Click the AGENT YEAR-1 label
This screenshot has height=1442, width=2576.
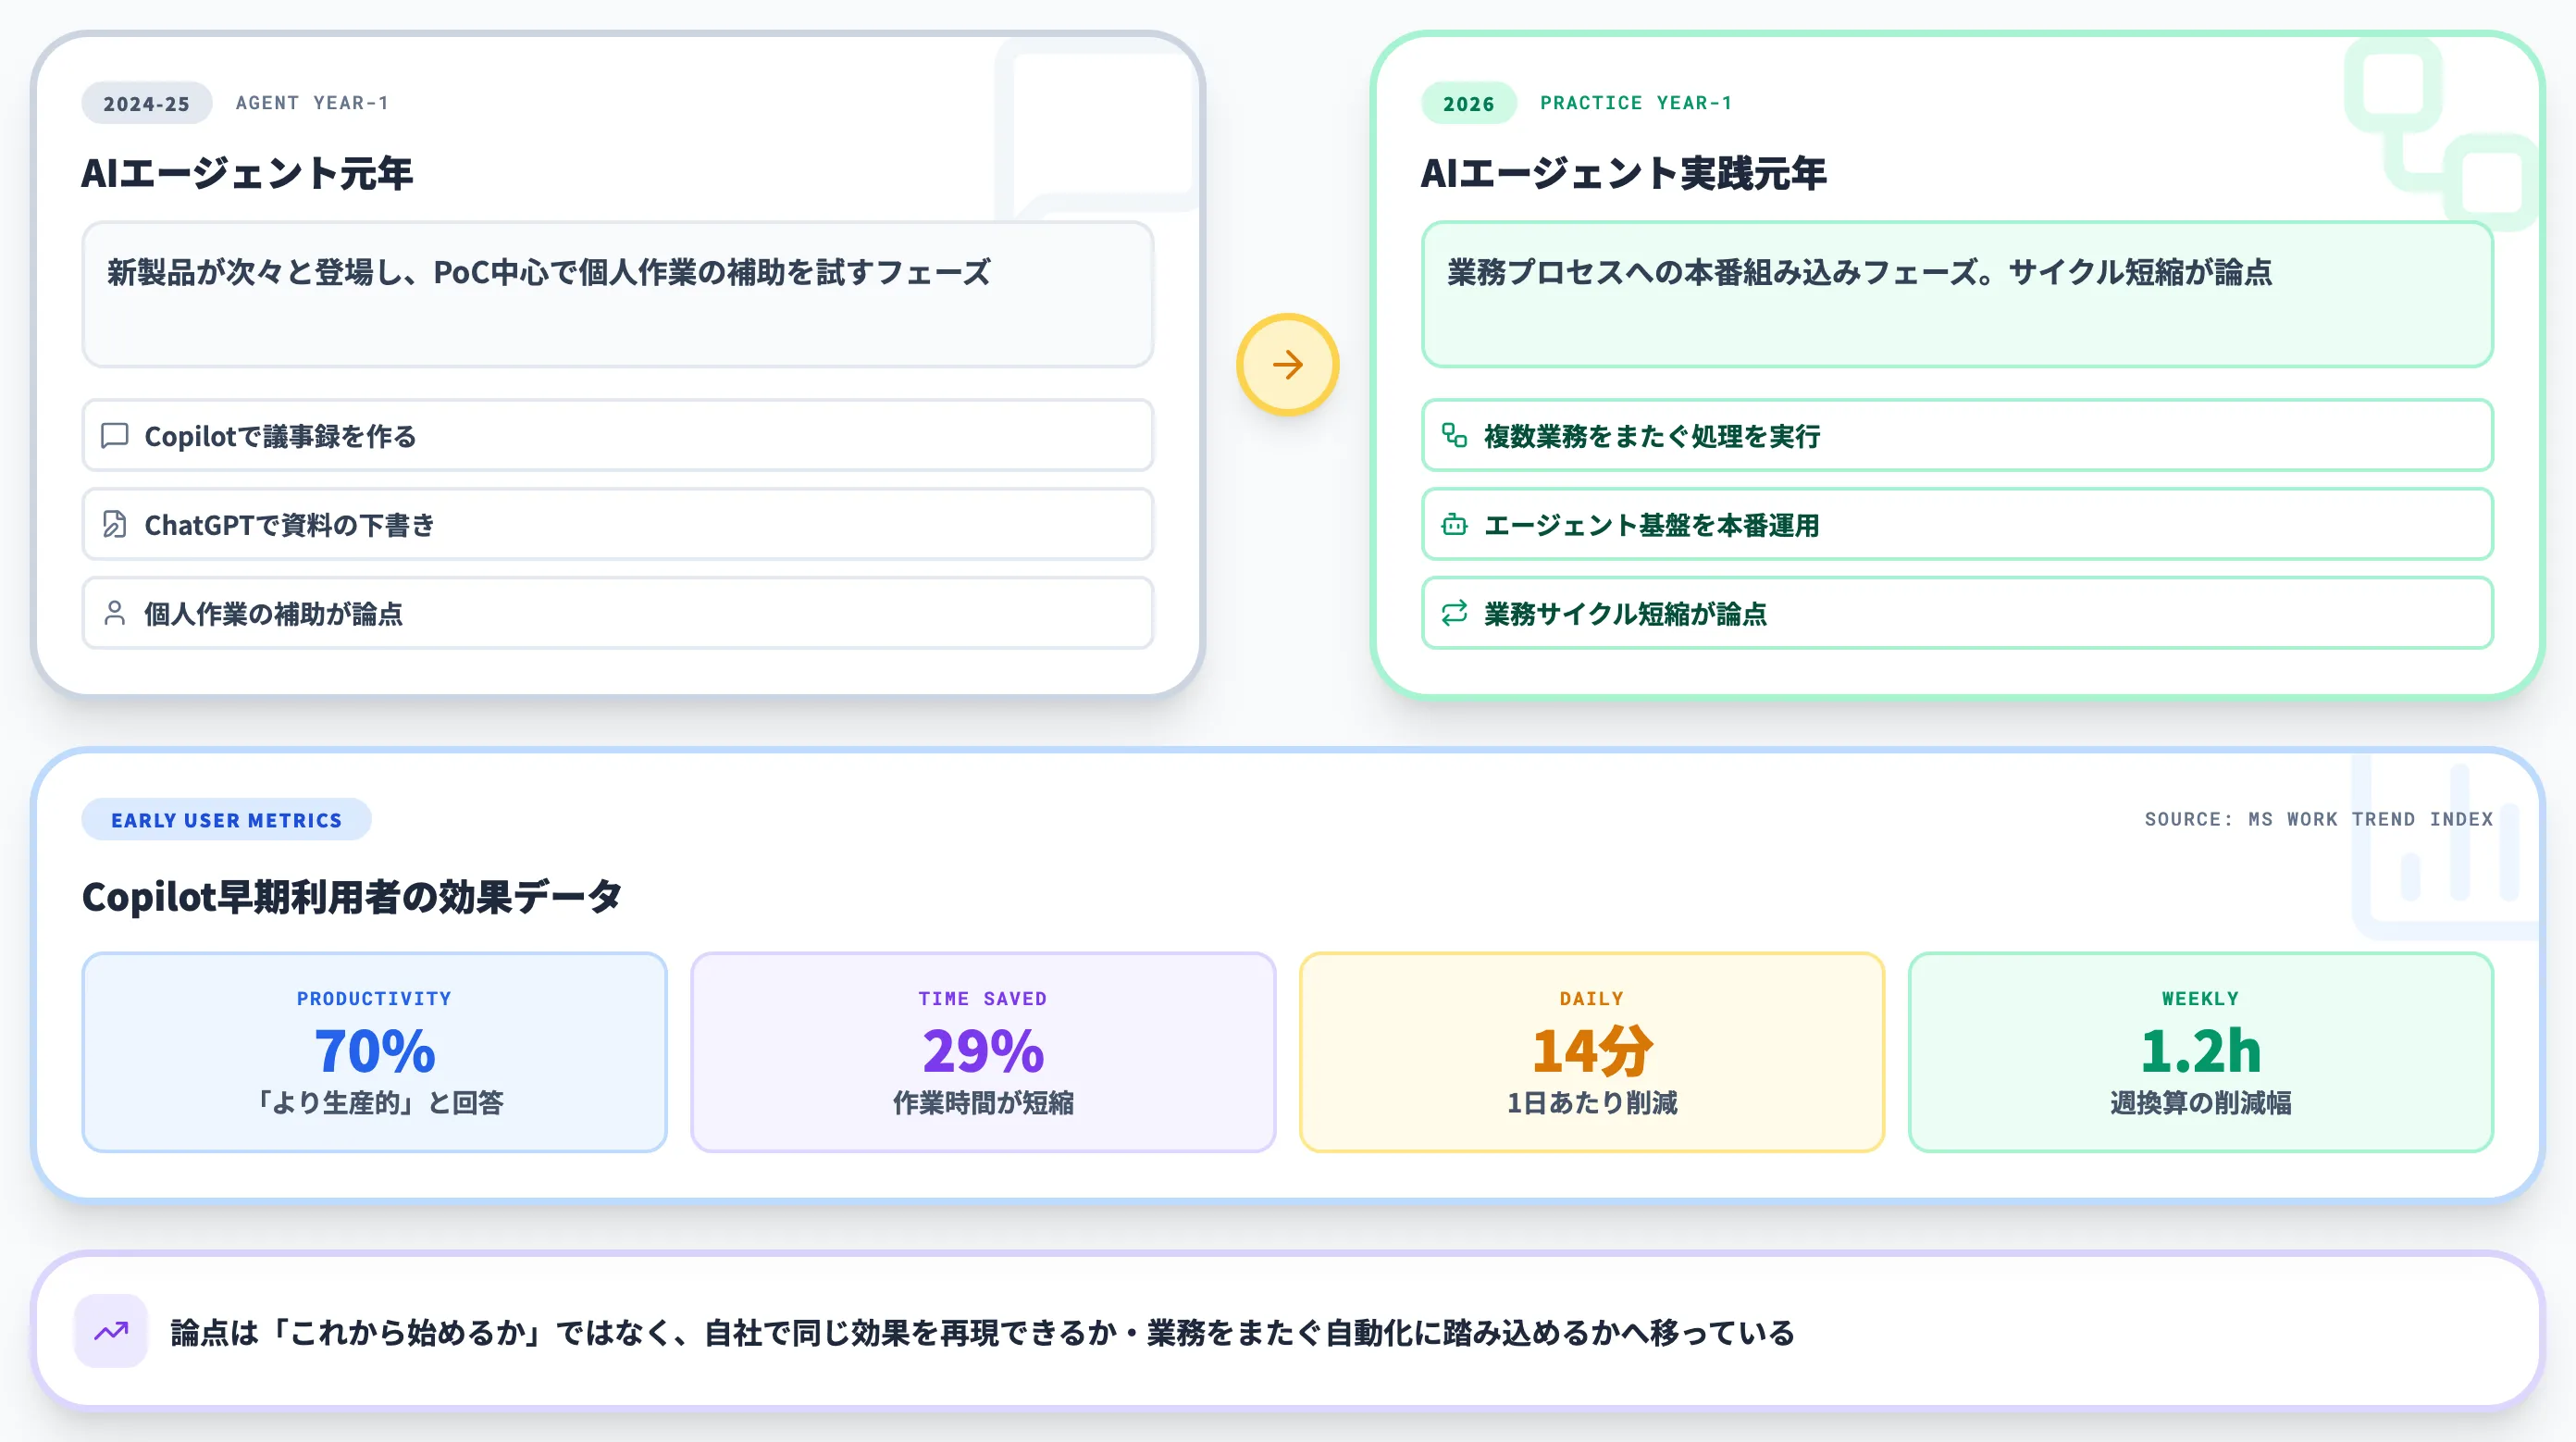(312, 103)
